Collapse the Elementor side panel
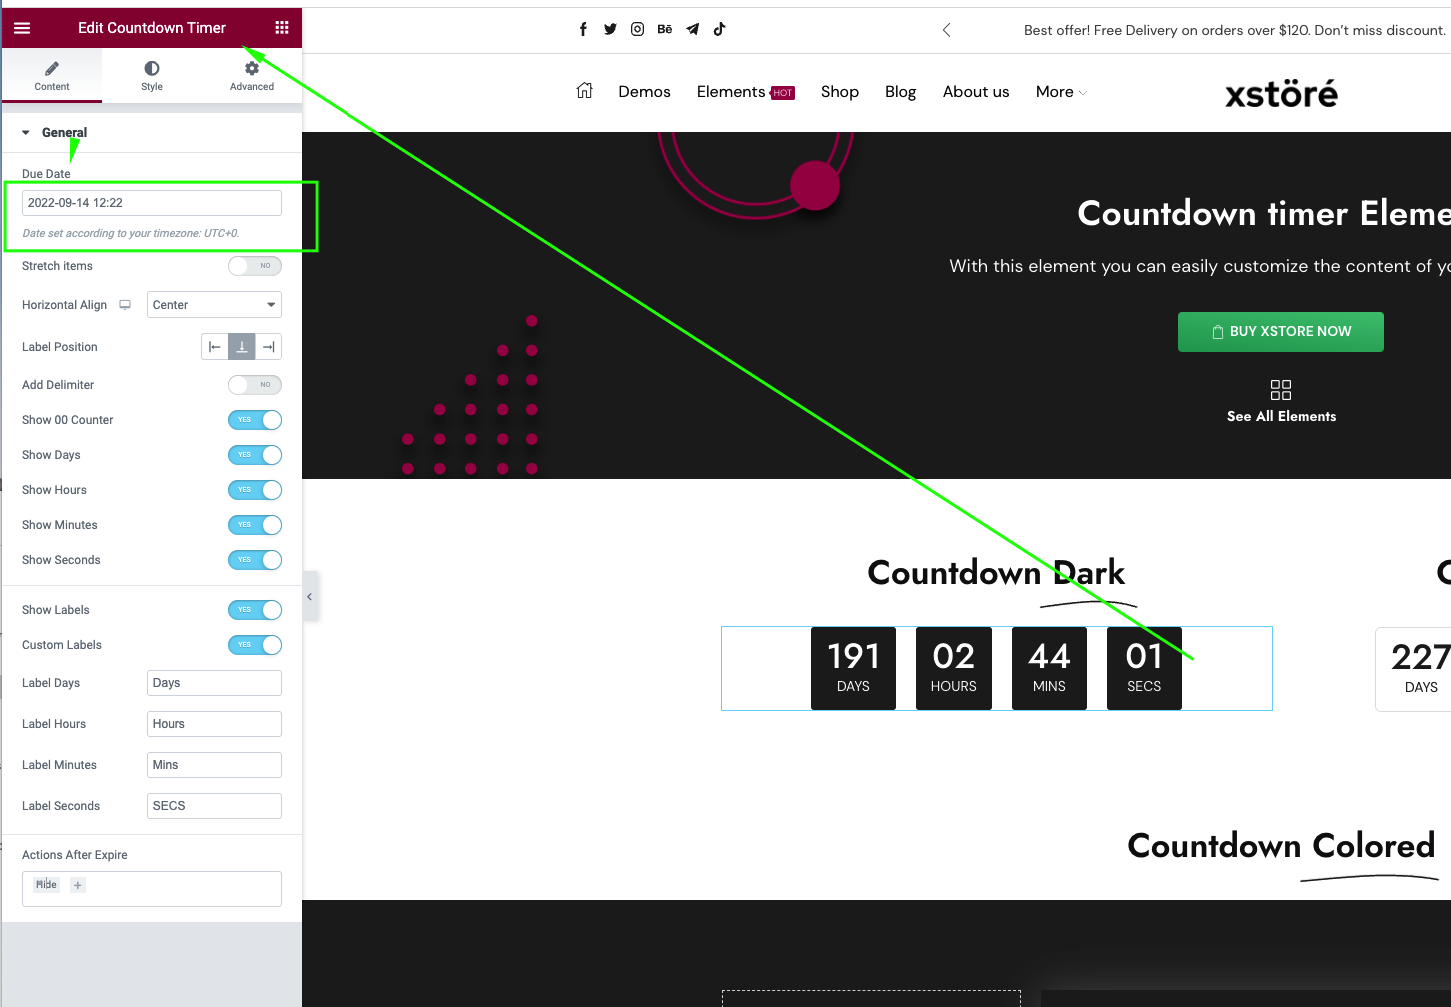Viewport: 1451px width, 1007px height. point(310,597)
